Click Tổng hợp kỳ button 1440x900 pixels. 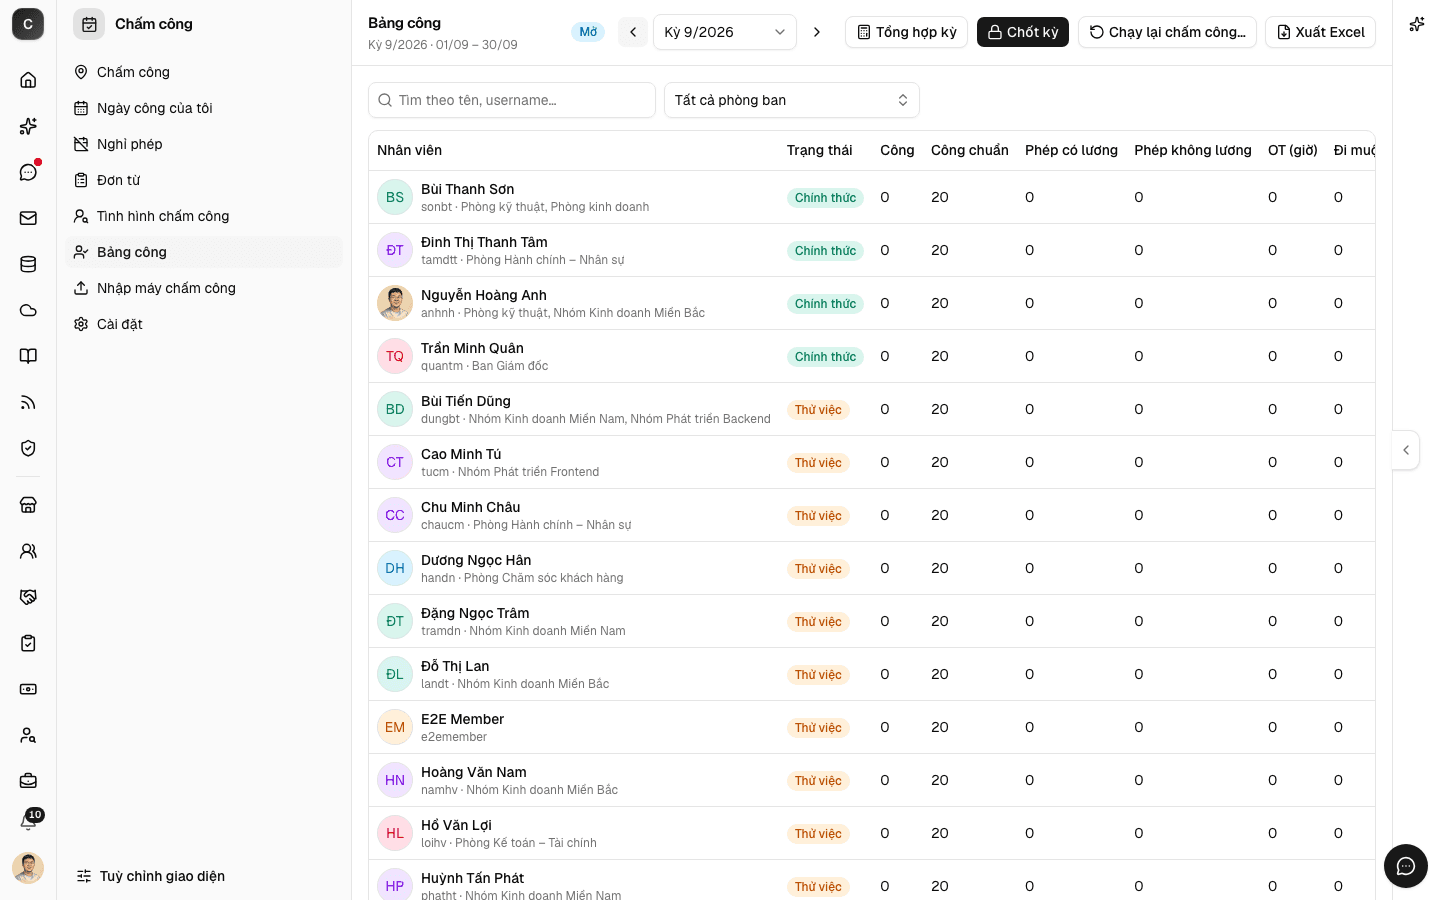[x=906, y=32]
